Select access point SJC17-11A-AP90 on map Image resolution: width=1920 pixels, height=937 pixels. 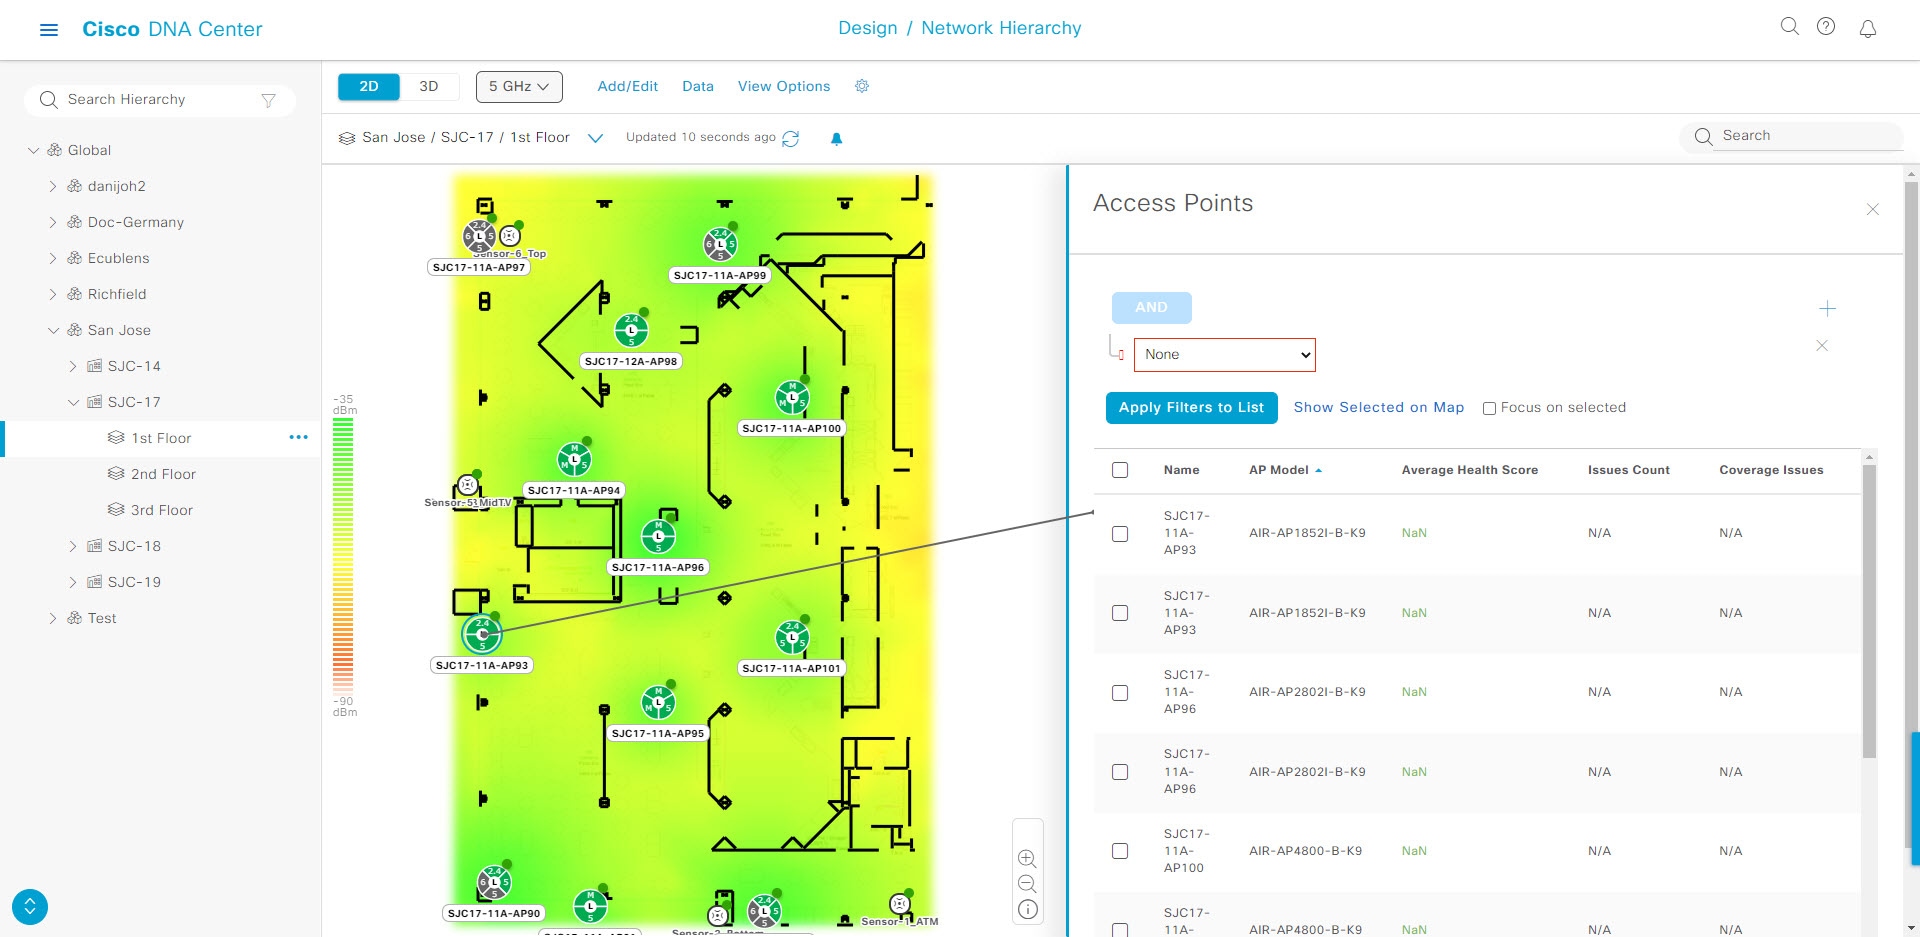click(x=494, y=883)
